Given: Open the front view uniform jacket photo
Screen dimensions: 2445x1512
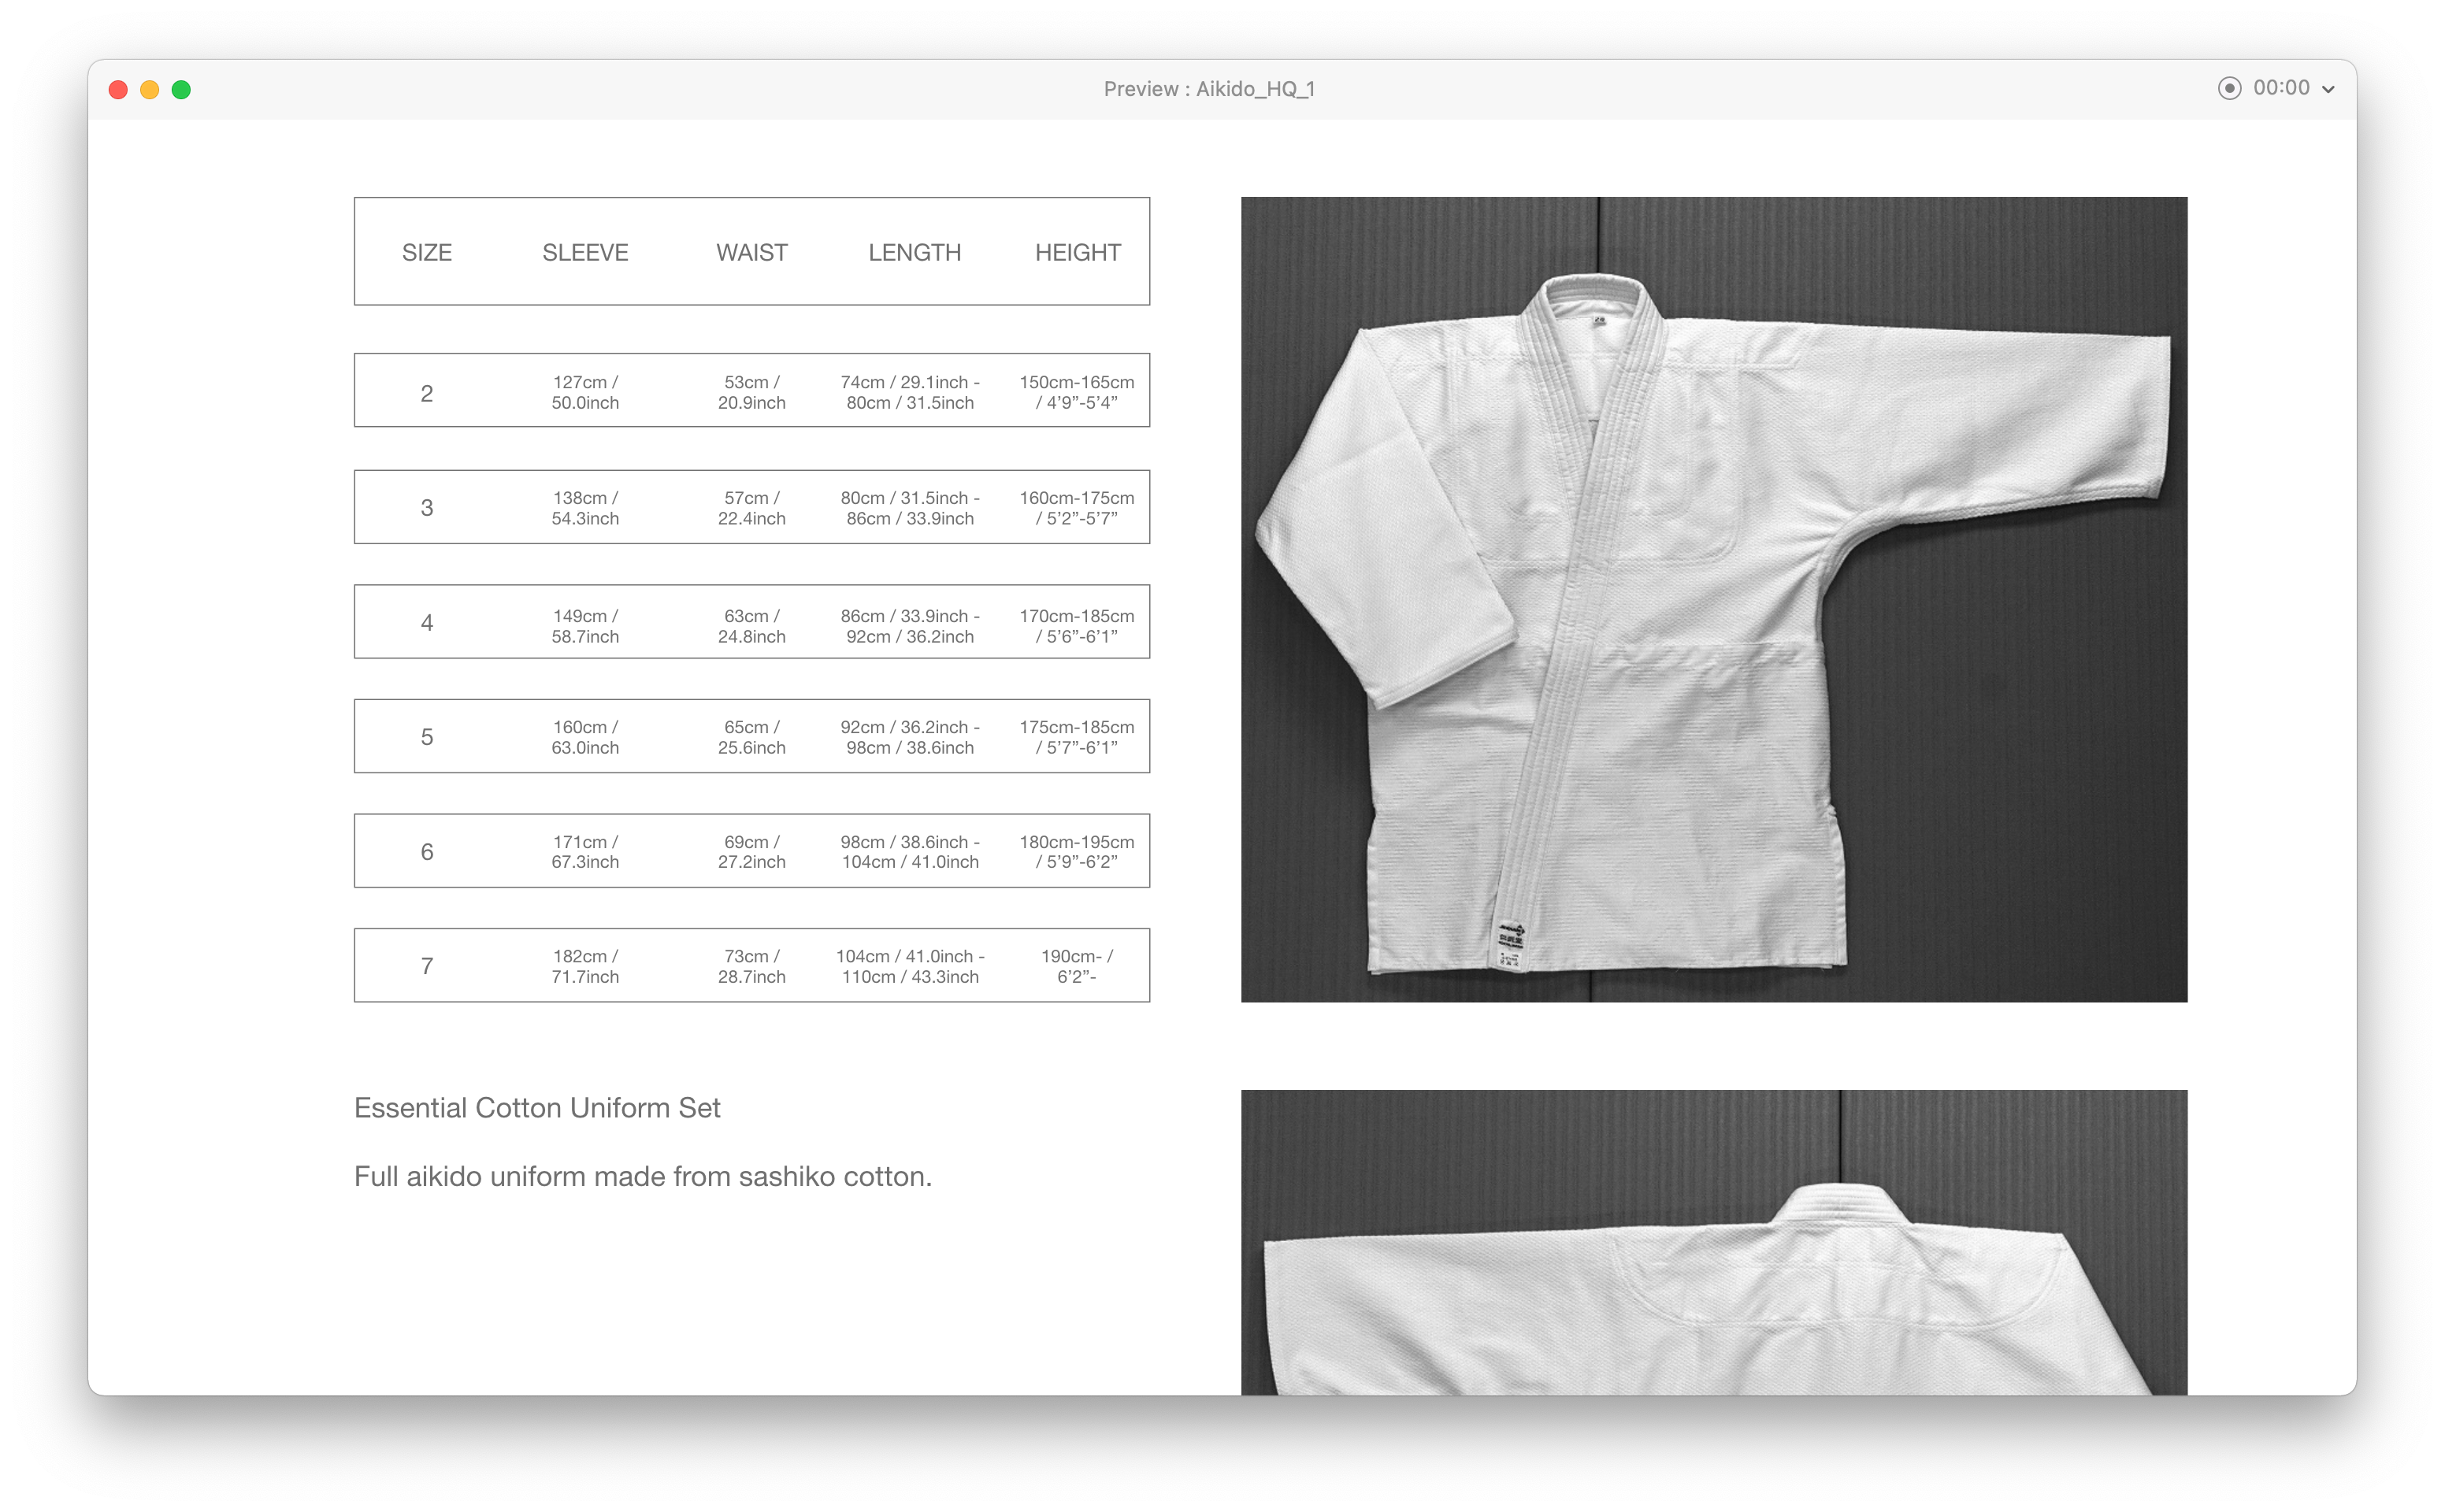Looking at the screenshot, I should coord(1714,599).
